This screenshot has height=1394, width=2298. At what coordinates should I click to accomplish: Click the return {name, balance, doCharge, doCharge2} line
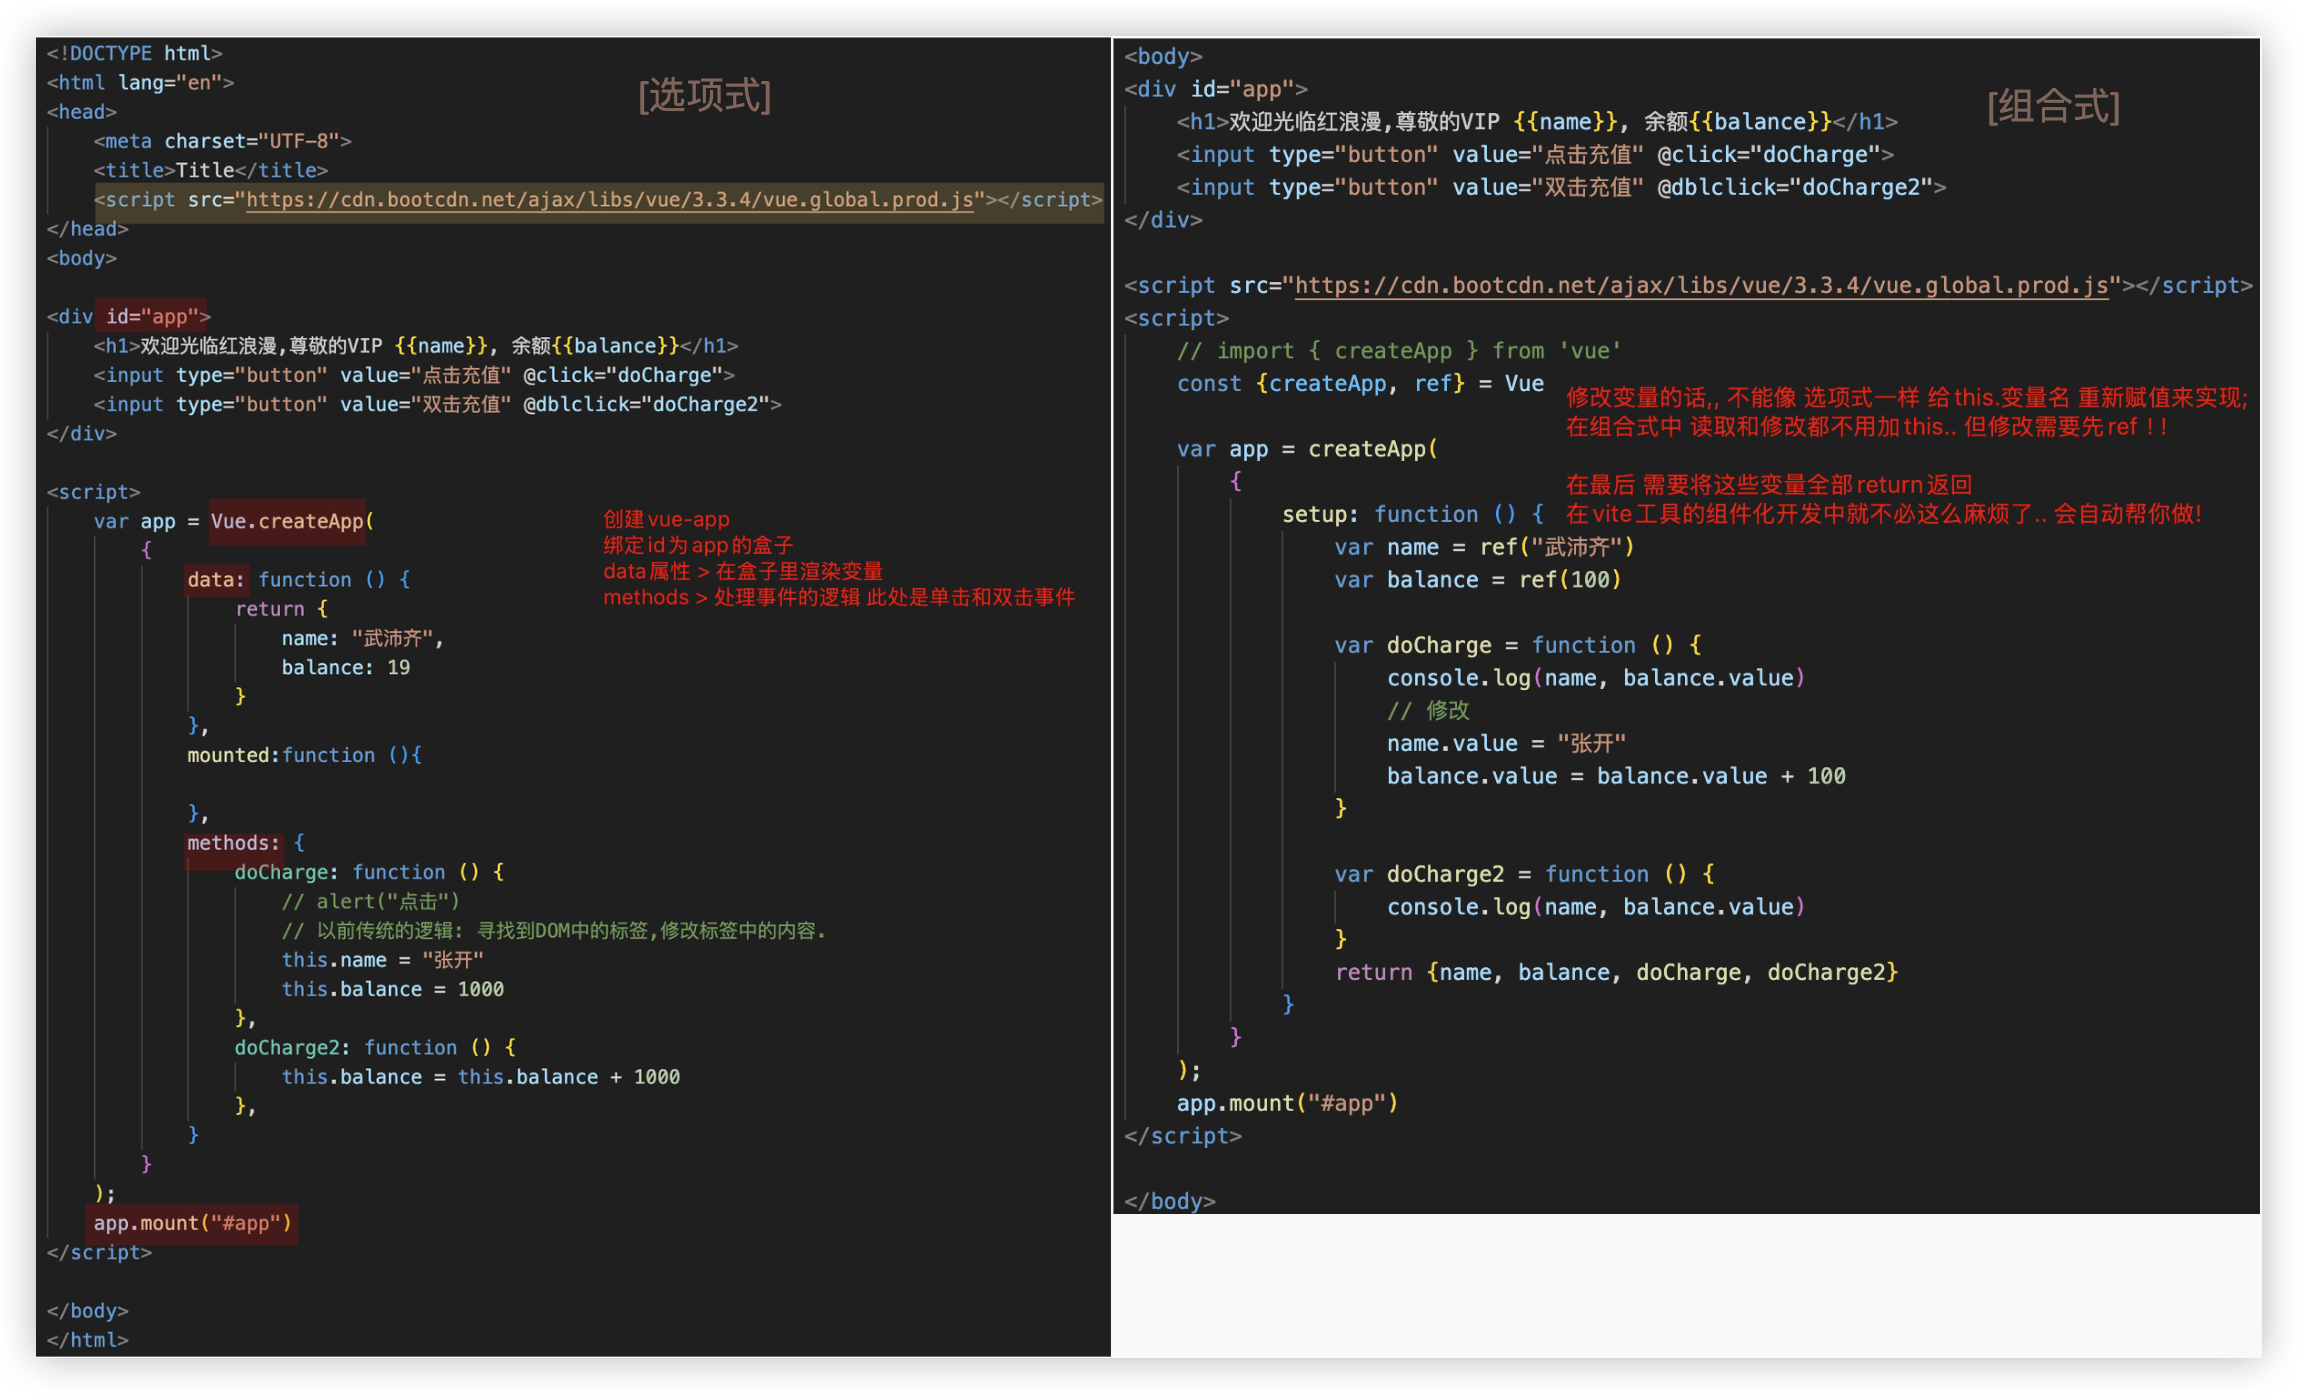(x=1615, y=972)
